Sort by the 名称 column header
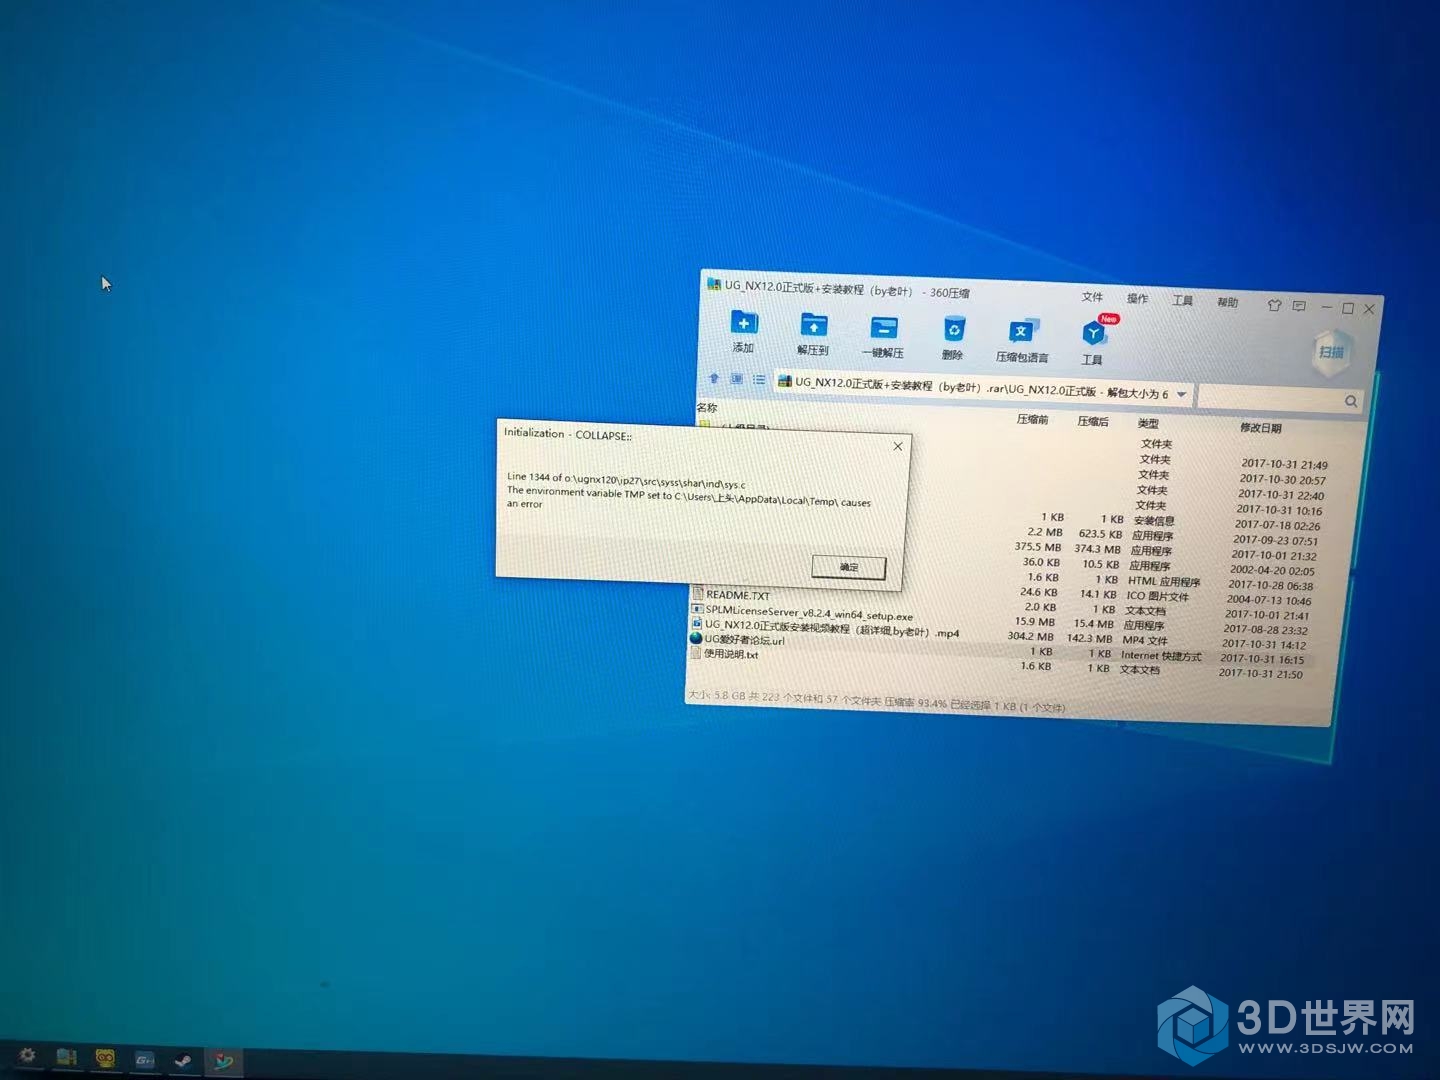This screenshot has height=1080, width=1440. [x=707, y=408]
